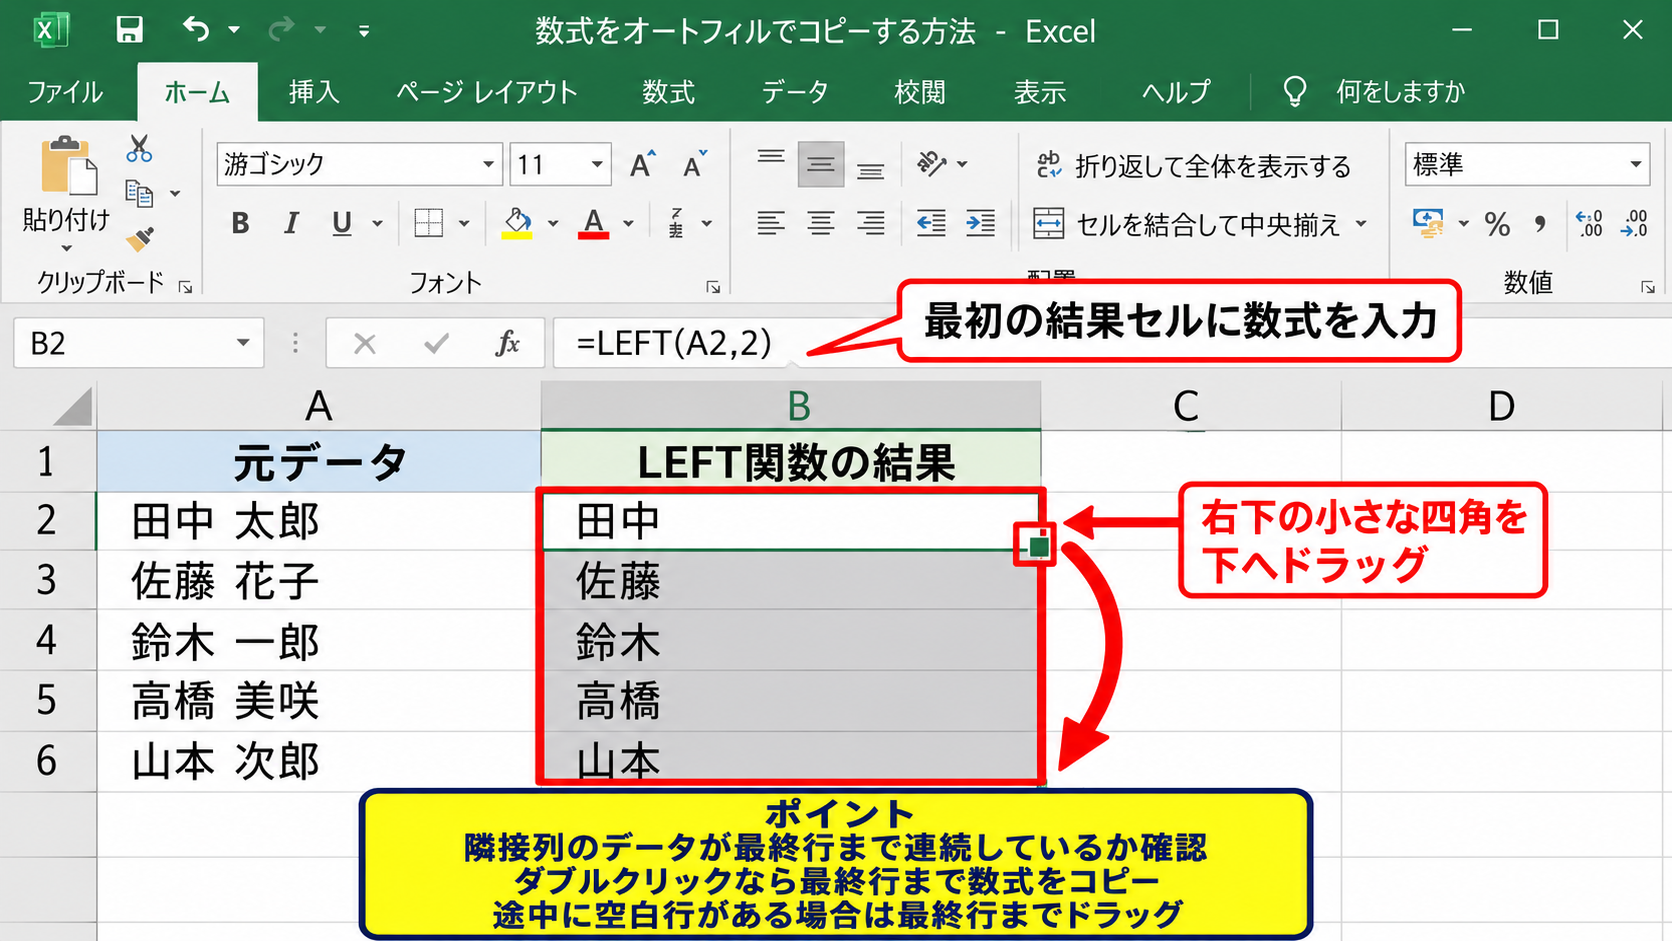Decrease font size with smaller A icon
Screen dimensions: 1672x941
tap(695, 164)
